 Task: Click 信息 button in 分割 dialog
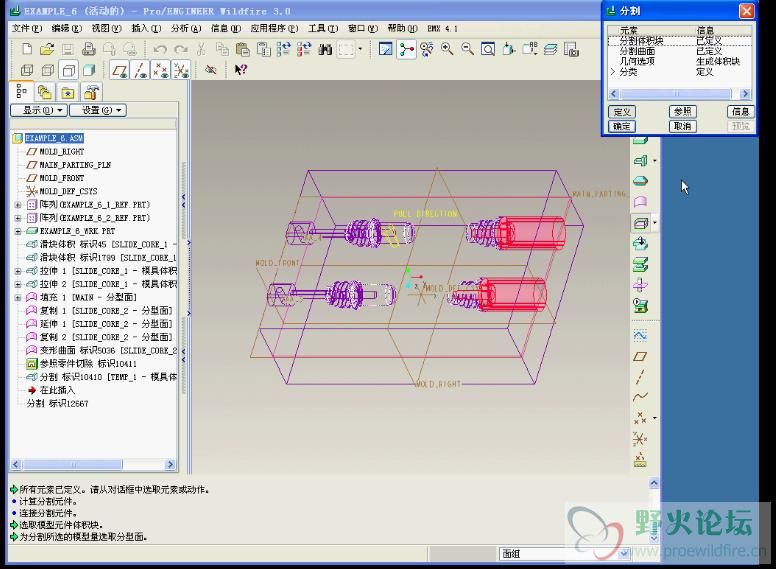pyautogui.click(x=740, y=112)
